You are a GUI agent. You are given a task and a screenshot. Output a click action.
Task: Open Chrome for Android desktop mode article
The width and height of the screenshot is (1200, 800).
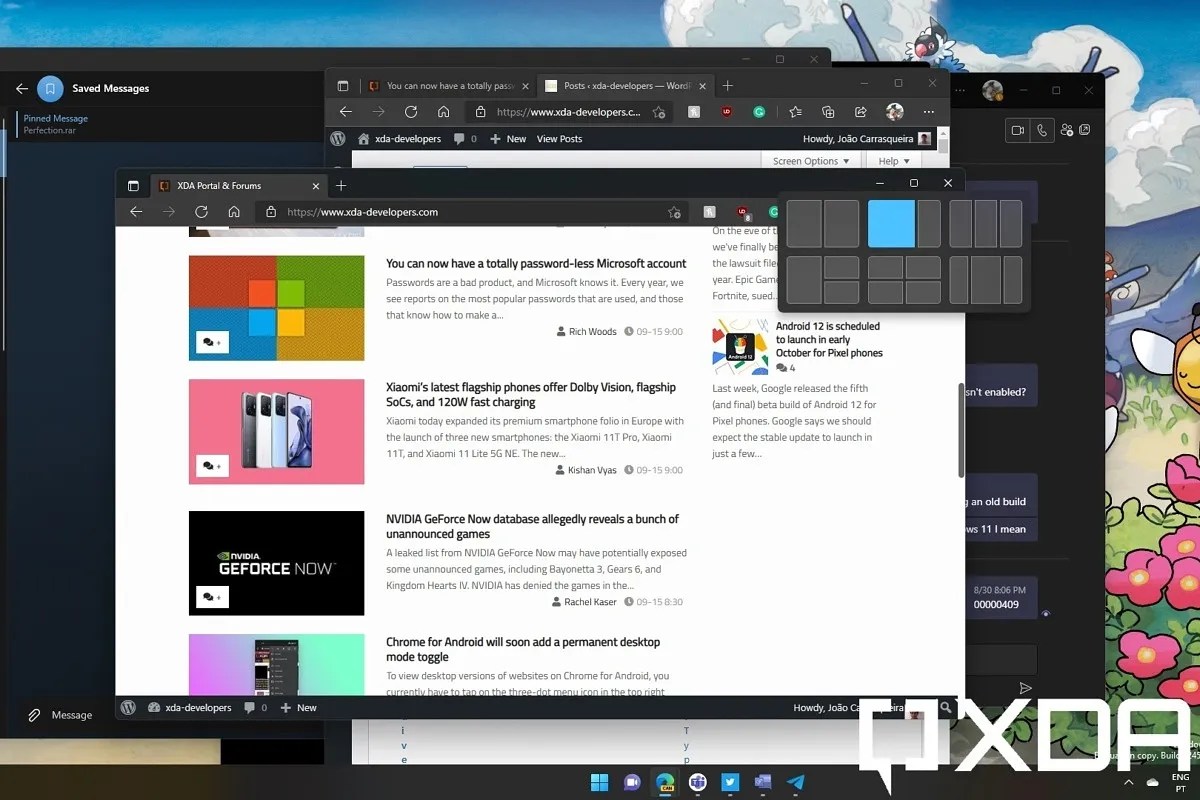[523, 649]
